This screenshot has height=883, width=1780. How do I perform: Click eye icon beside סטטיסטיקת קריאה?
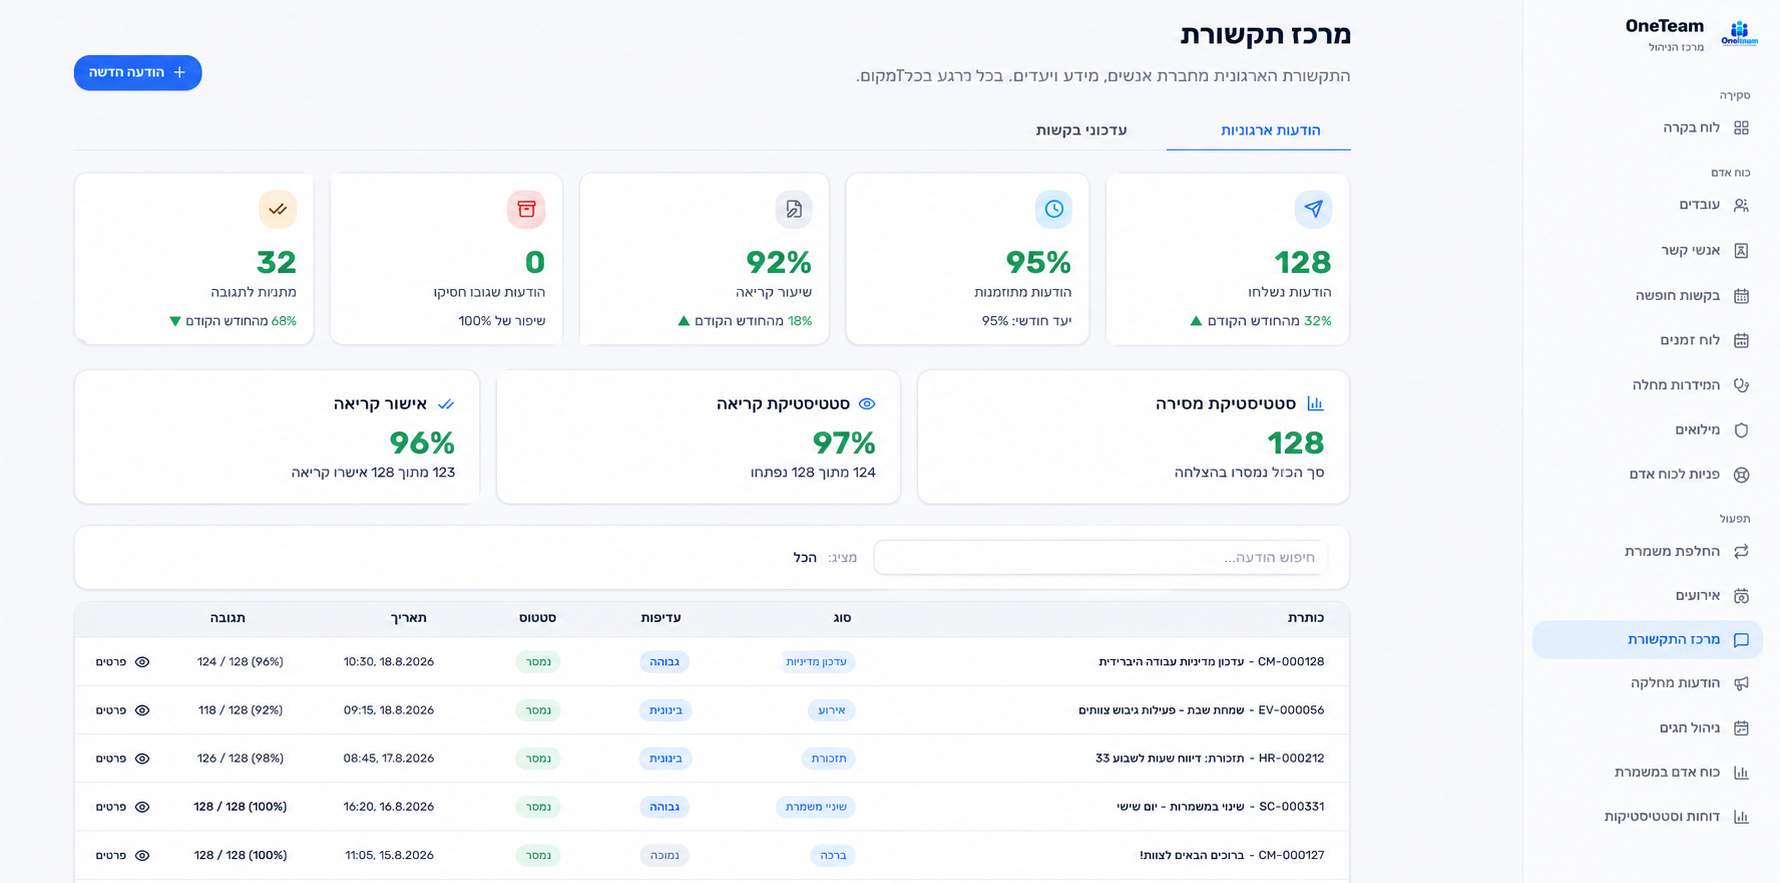tap(867, 404)
